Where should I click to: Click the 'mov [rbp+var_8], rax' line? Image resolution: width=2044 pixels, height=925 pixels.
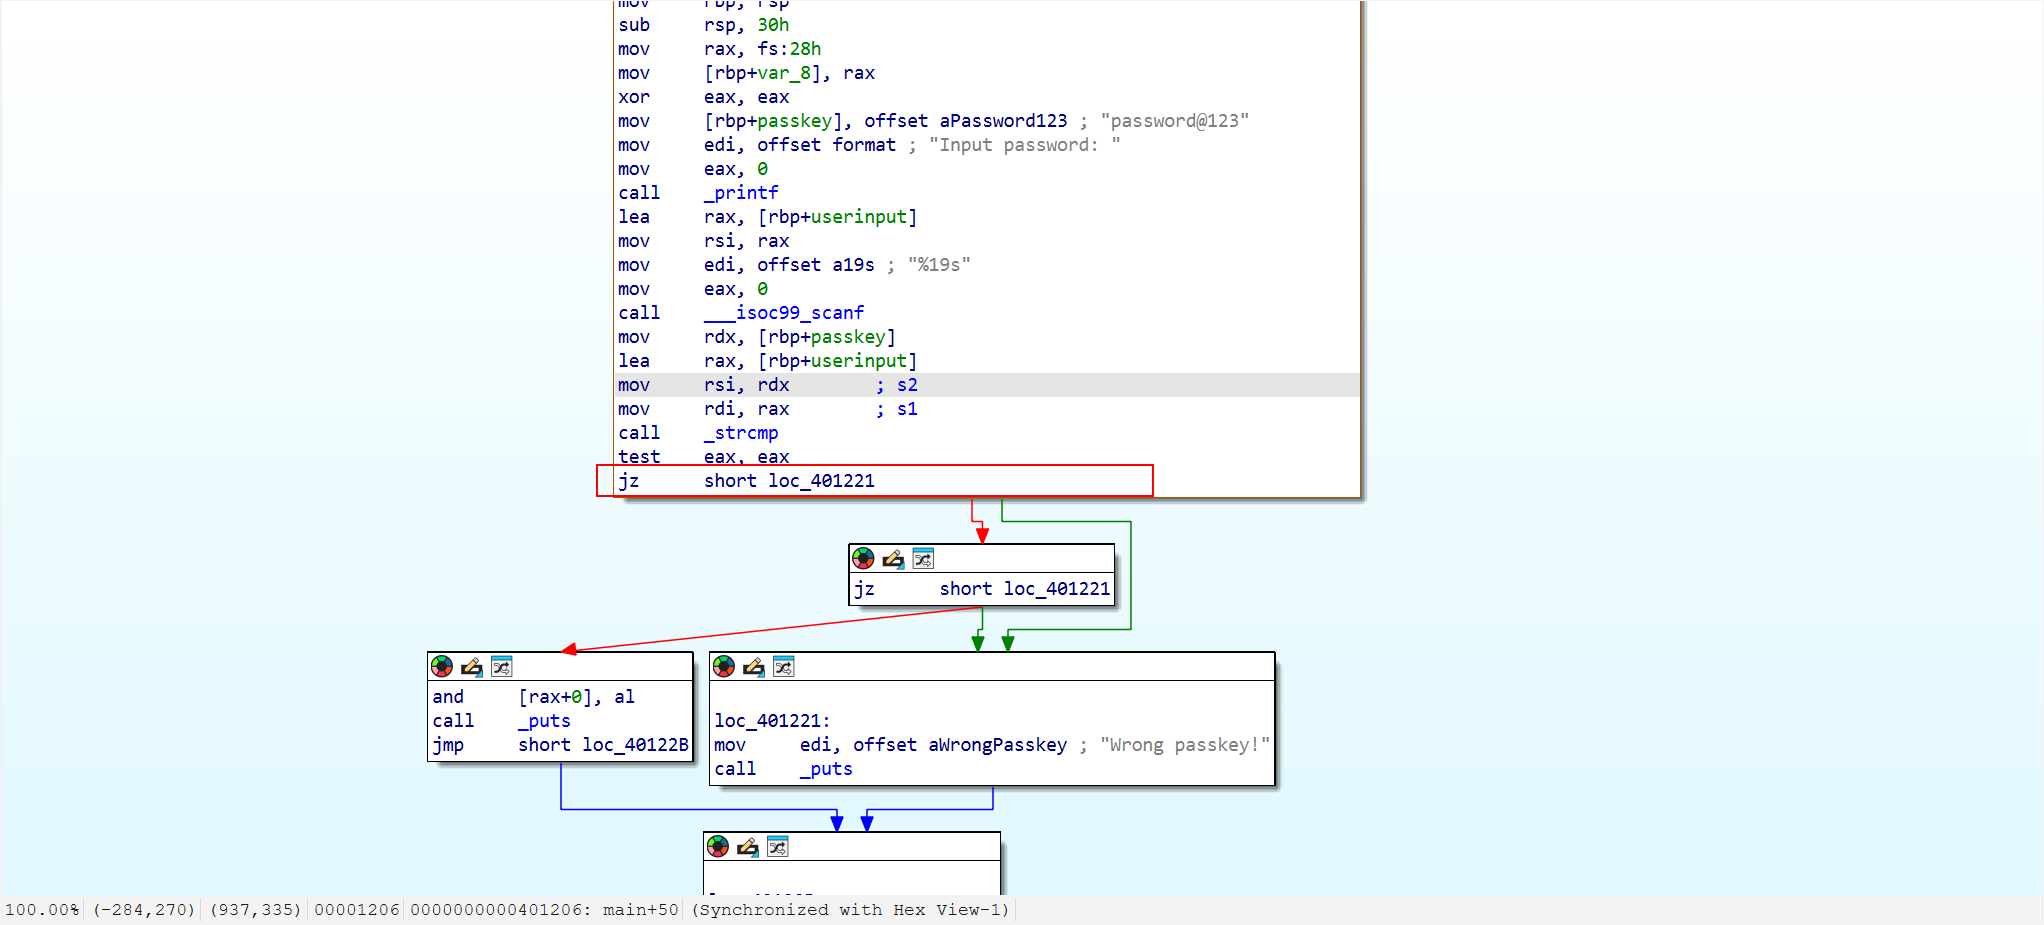pyautogui.click(x=746, y=73)
